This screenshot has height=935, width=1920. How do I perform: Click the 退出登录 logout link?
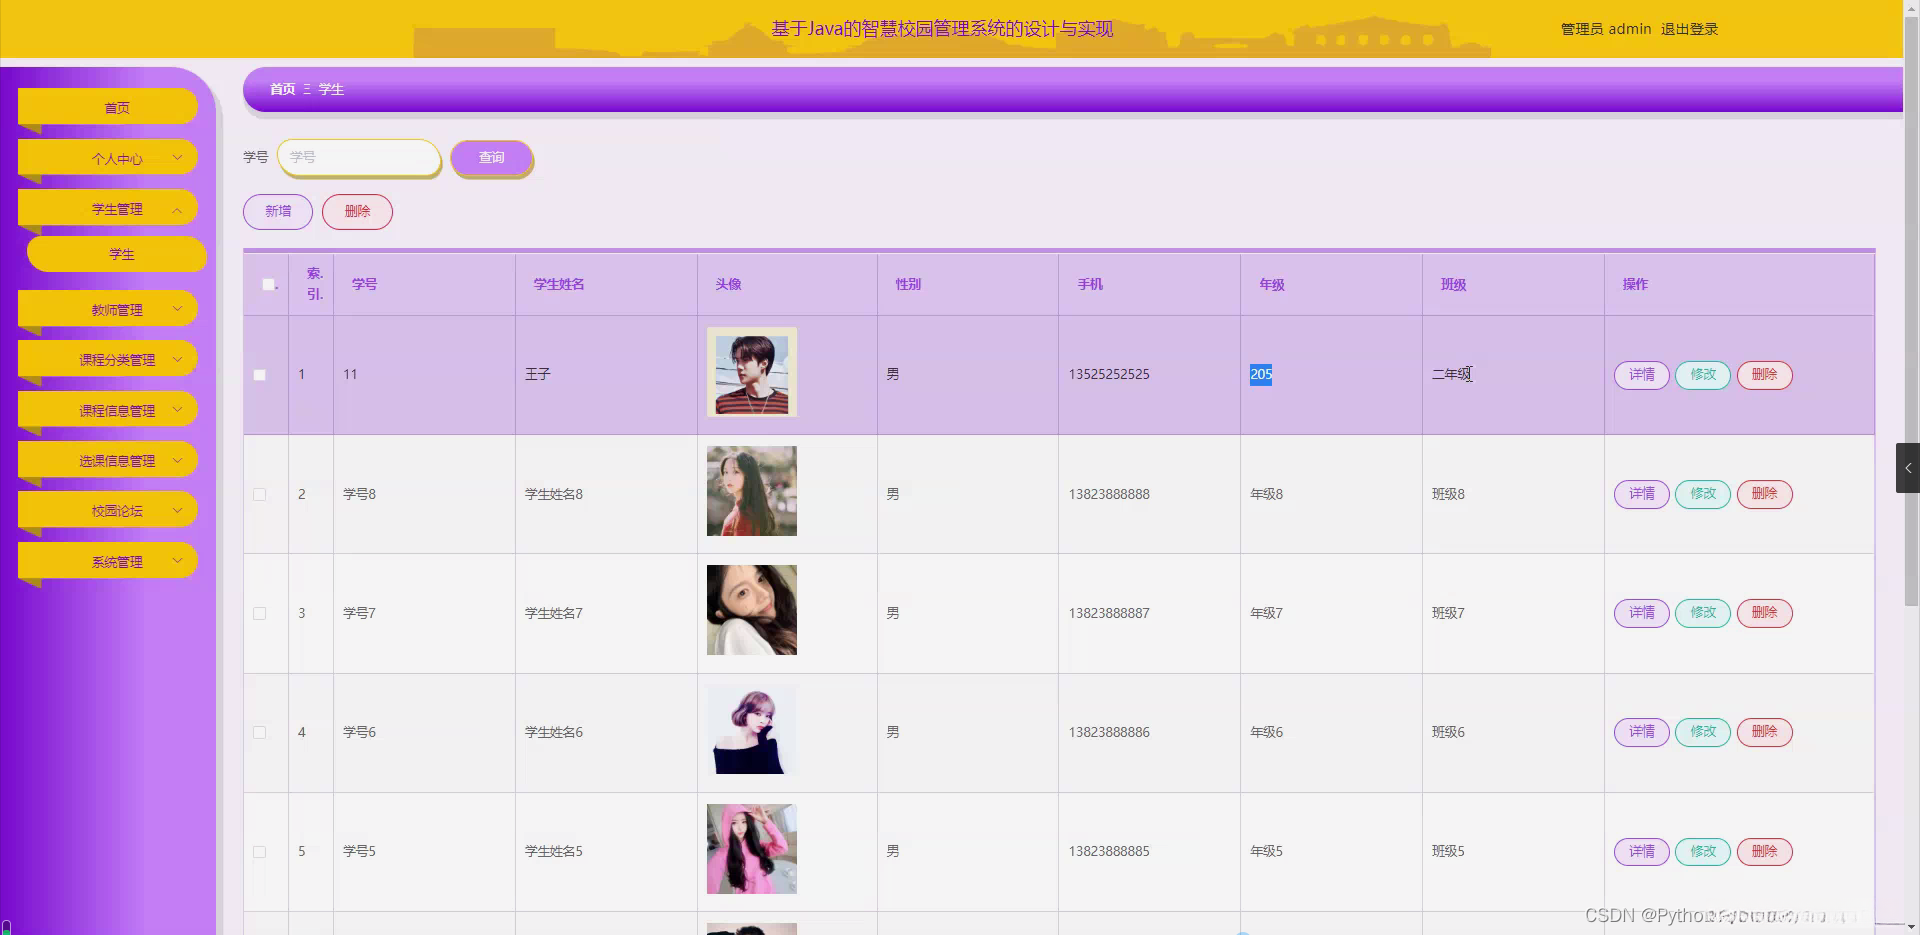click(x=1689, y=29)
